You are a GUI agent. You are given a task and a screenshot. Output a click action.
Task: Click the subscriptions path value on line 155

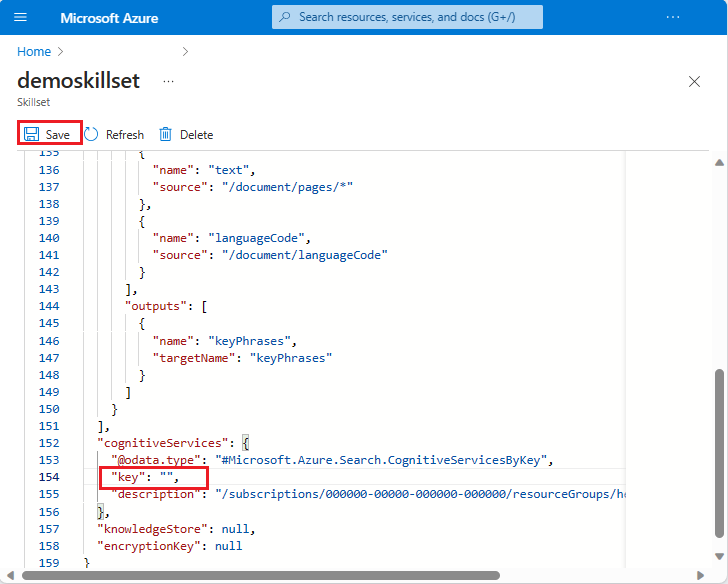[420, 494]
